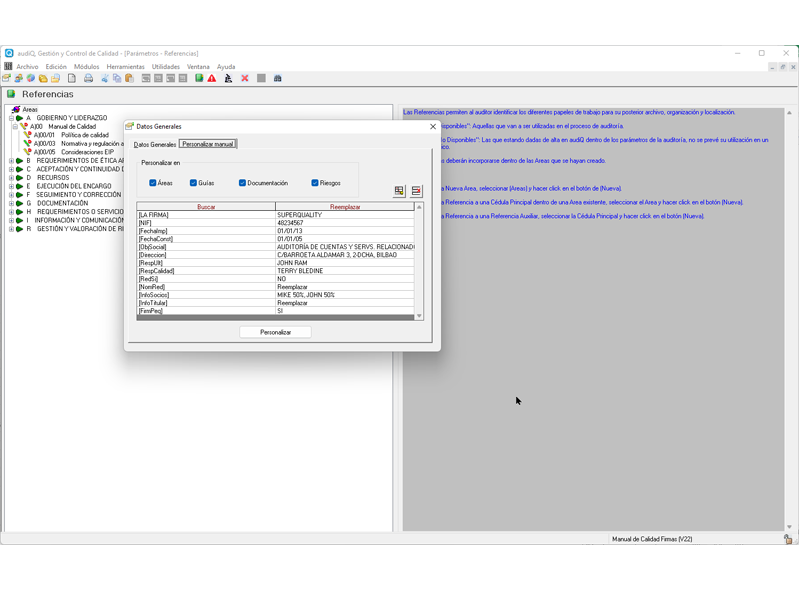Click the delete row icon in dialog
This screenshot has width=800, height=600.
[x=416, y=191]
